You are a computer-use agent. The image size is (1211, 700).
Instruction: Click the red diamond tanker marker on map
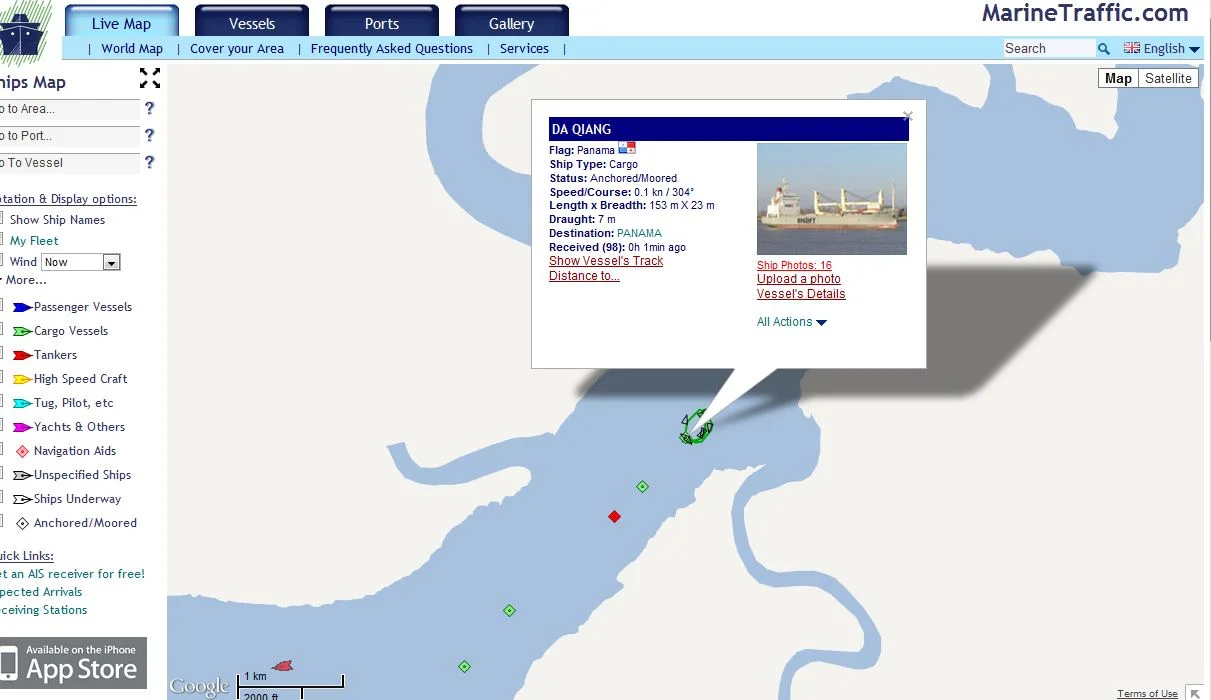click(x=615, y=517)
